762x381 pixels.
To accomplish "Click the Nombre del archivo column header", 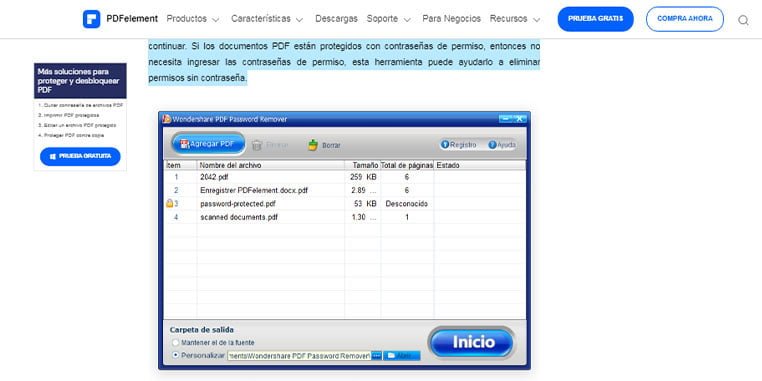I will point(271,165).
